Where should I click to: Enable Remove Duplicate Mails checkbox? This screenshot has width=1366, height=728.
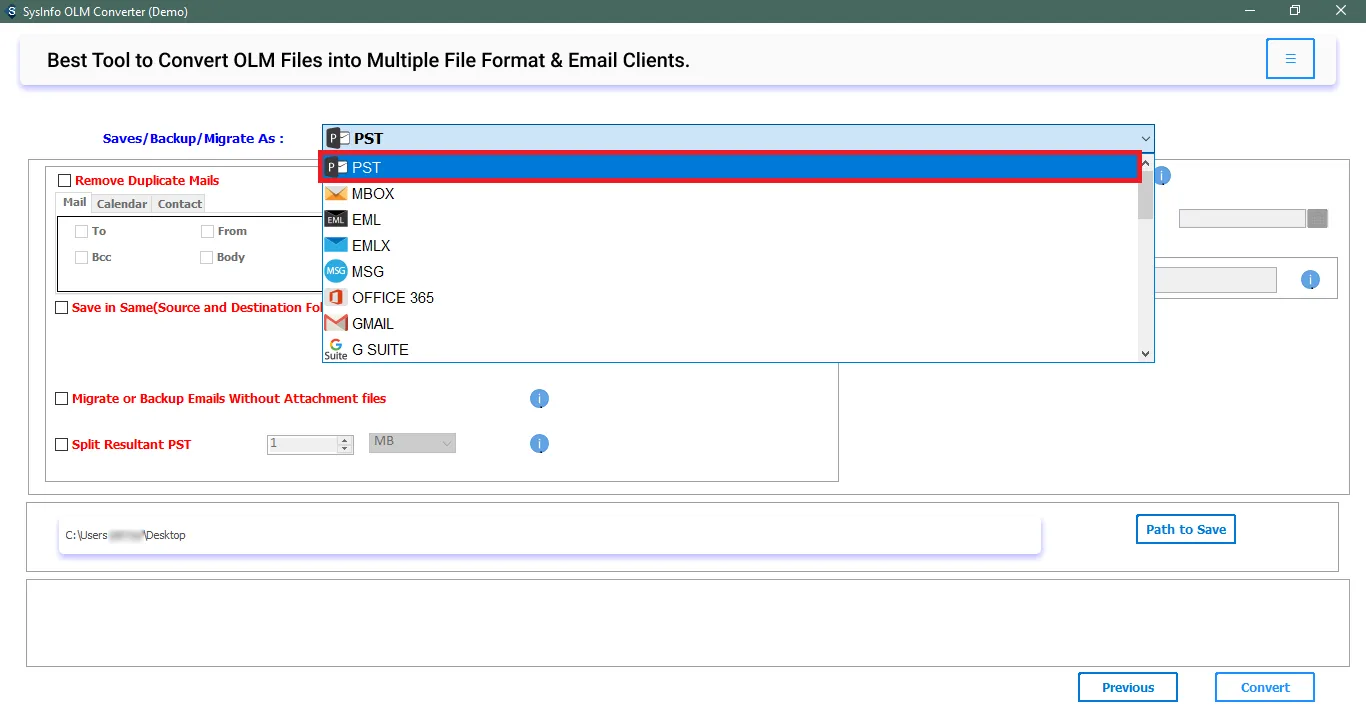pyautogui.click(x=65, y=181)
